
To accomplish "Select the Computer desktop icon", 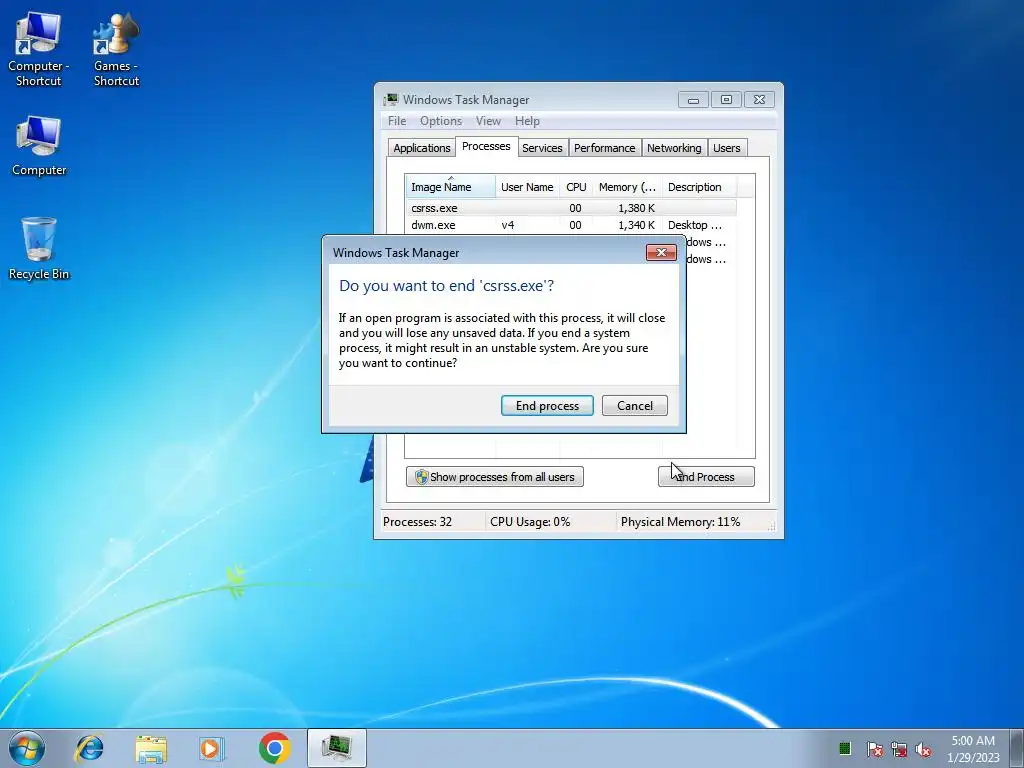I will click(x=39, y=146).
